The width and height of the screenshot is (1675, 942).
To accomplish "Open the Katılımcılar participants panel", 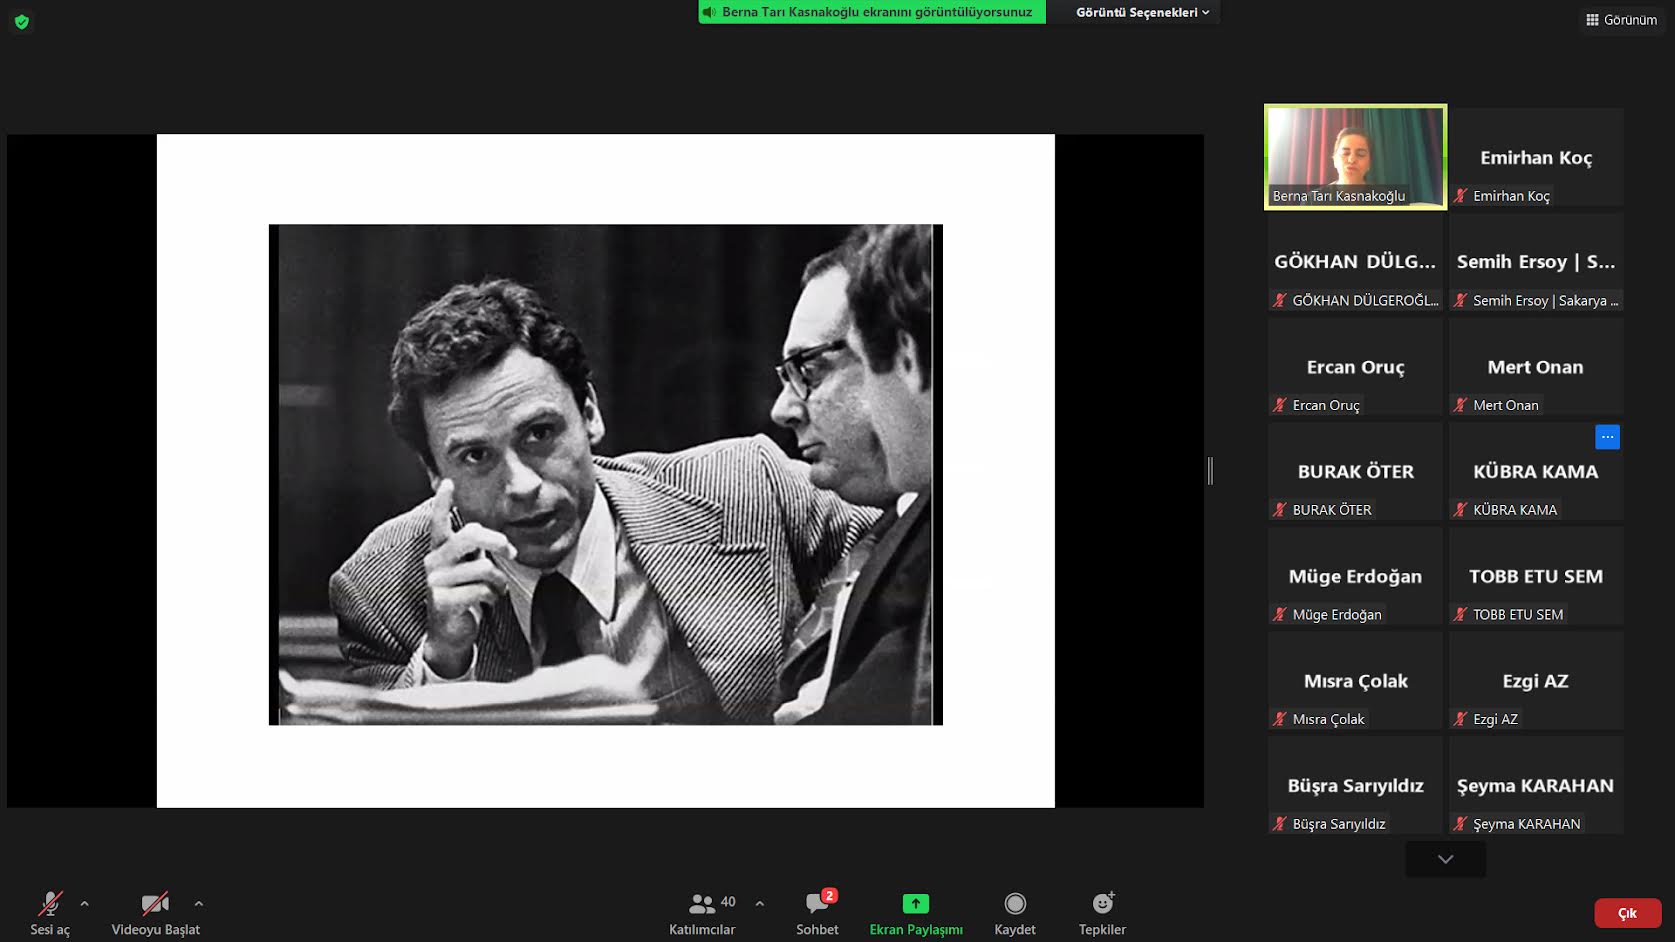I will [x=702, y=913].
